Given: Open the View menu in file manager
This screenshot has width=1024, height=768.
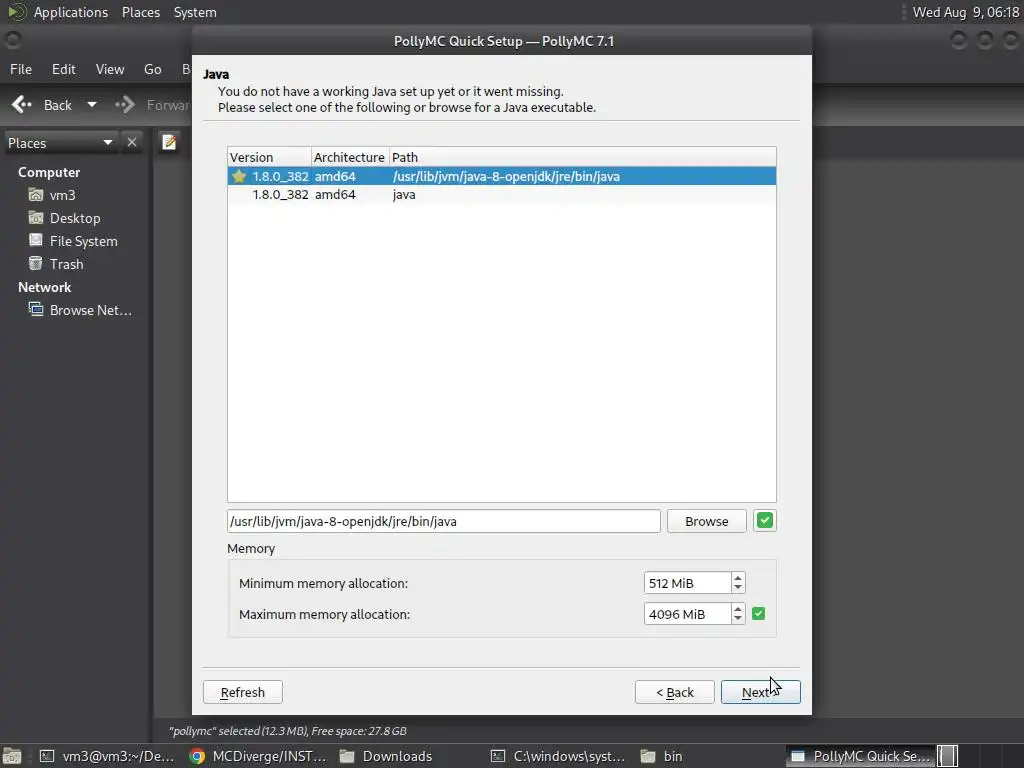Looking at the screenshot, I should [110, 69].
